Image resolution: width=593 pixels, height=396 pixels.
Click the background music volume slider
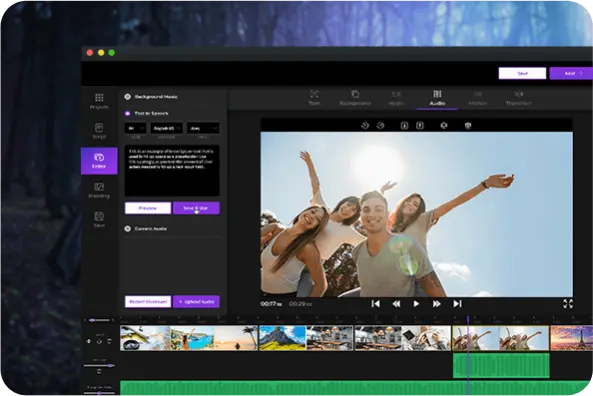[99, 393]
